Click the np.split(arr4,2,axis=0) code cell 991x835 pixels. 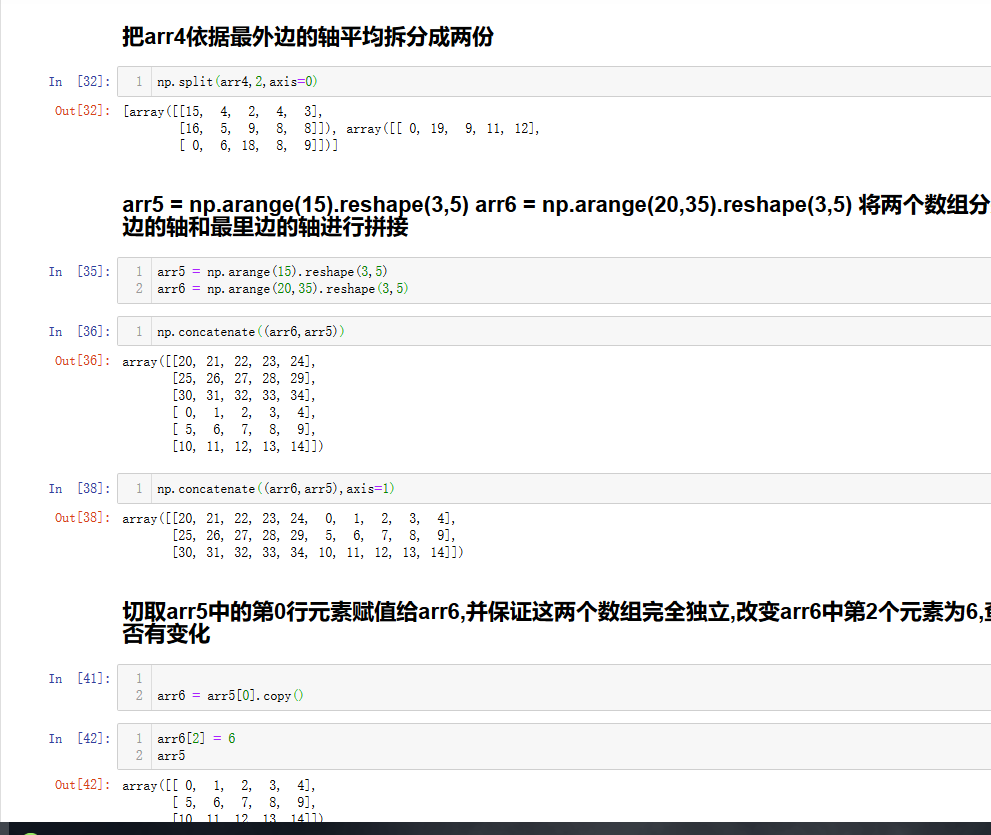click(554, 82)
